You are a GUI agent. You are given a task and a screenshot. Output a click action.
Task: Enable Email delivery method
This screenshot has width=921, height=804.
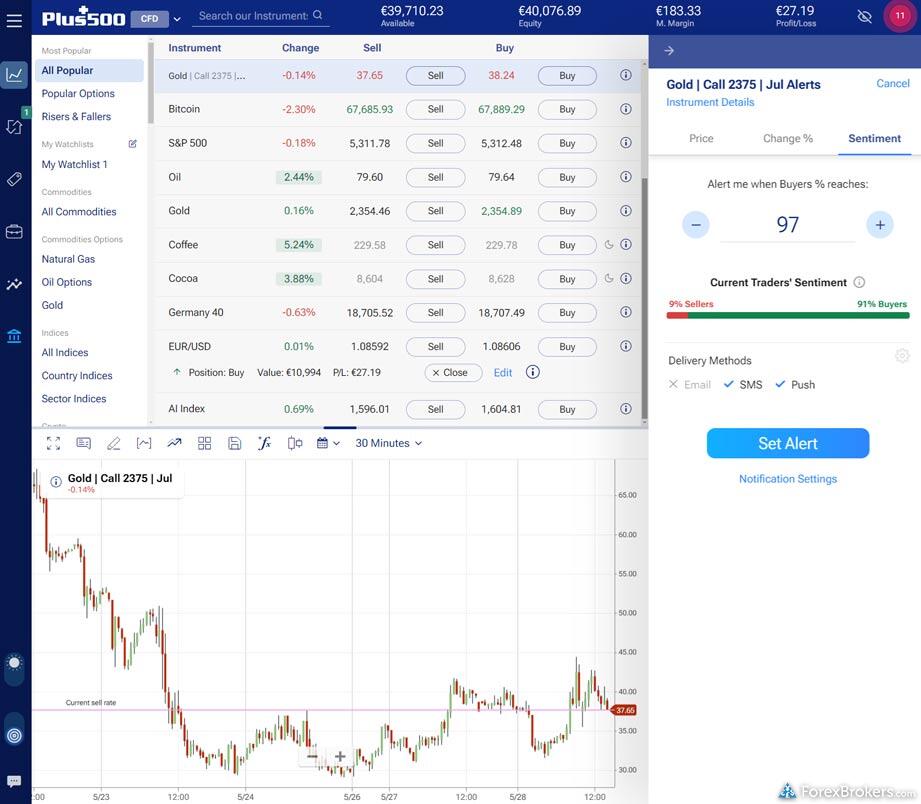[688, 384]
